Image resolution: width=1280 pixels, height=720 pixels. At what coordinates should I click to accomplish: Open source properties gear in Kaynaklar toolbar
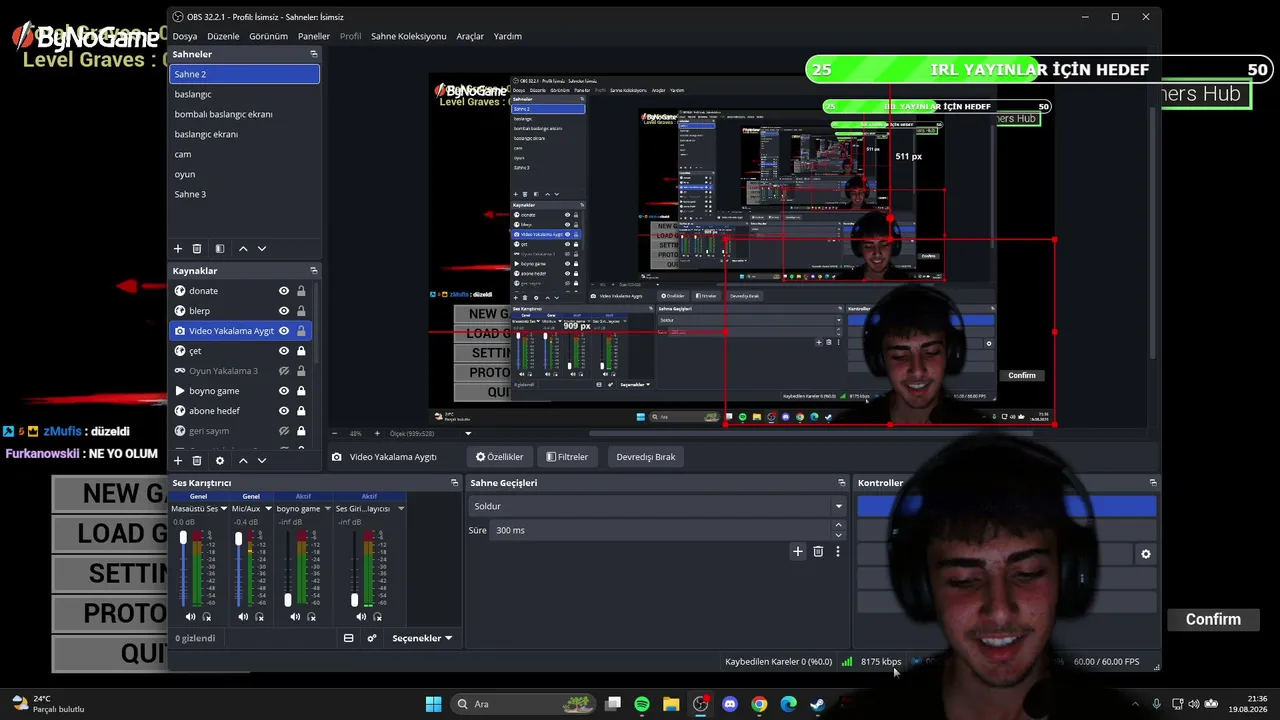220,461
